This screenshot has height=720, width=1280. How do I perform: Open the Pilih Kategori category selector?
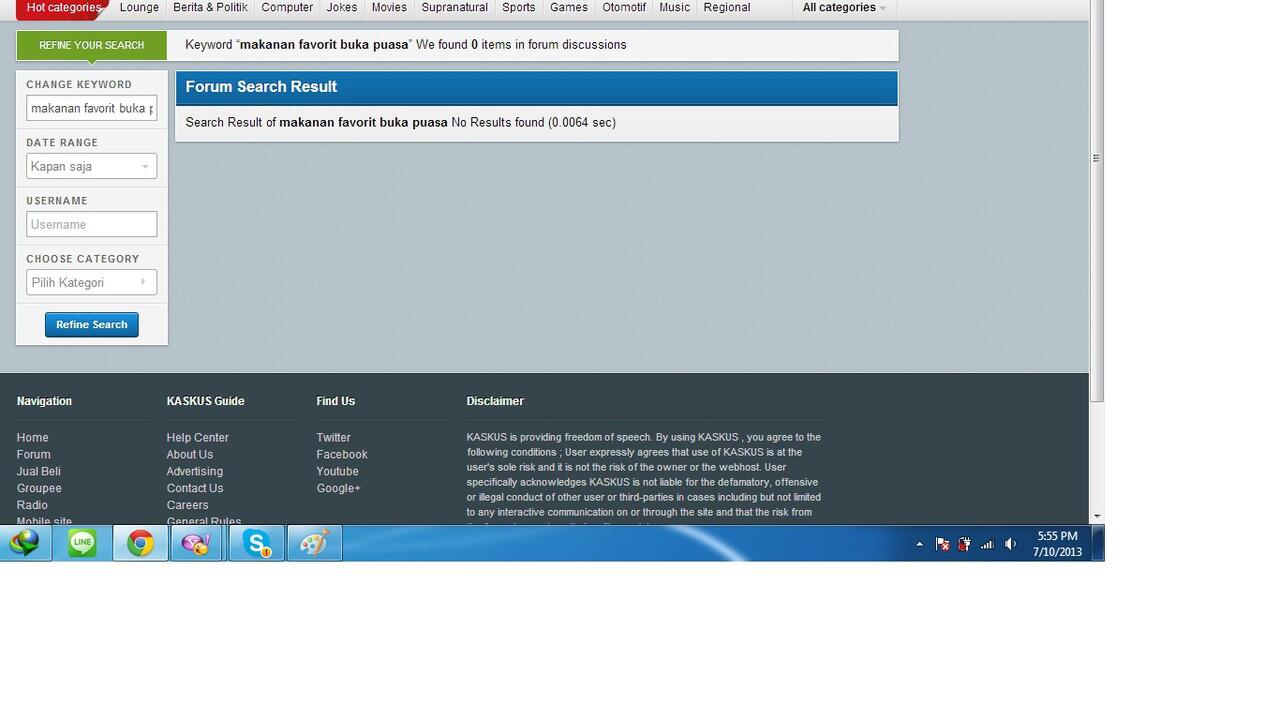click(x=91, y=282)
